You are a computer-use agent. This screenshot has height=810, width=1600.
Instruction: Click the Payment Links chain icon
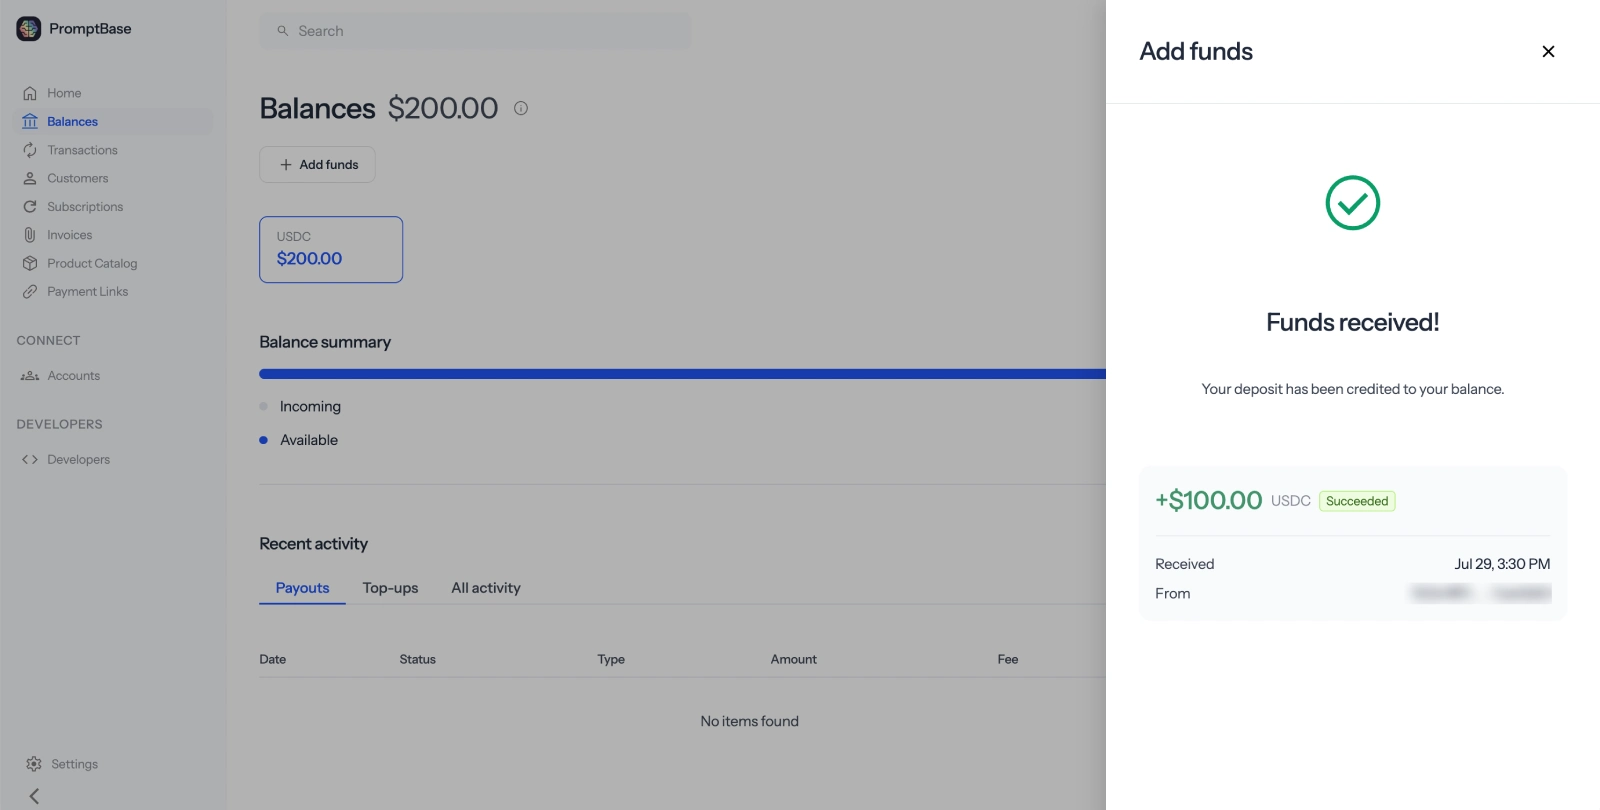point(30,292)
